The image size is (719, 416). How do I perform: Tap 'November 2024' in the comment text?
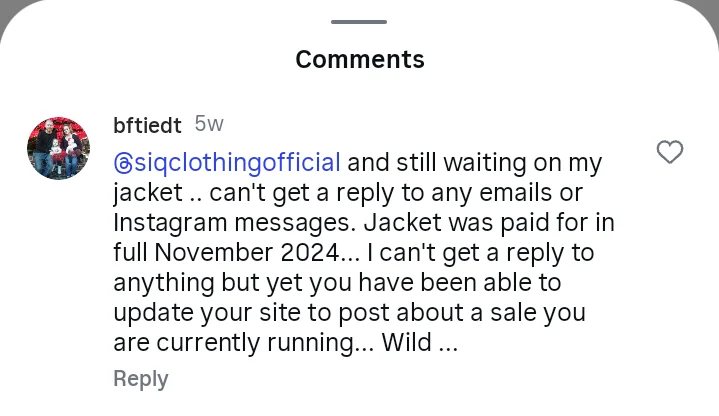click(247, 253)
